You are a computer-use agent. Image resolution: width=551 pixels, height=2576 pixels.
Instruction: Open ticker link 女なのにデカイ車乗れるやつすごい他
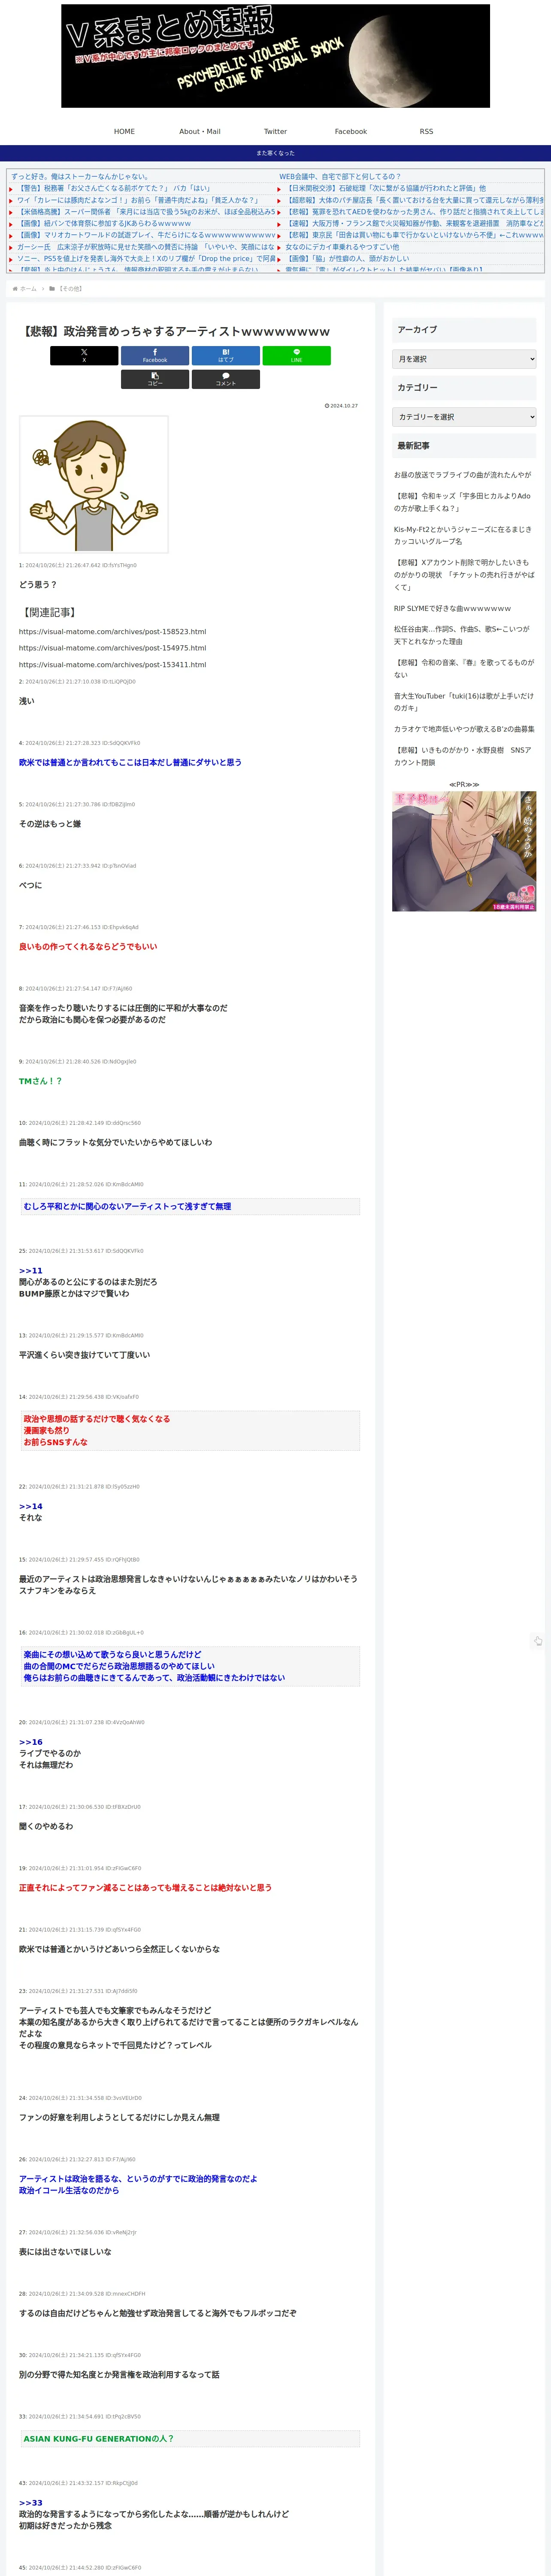[x=342, y=247]
